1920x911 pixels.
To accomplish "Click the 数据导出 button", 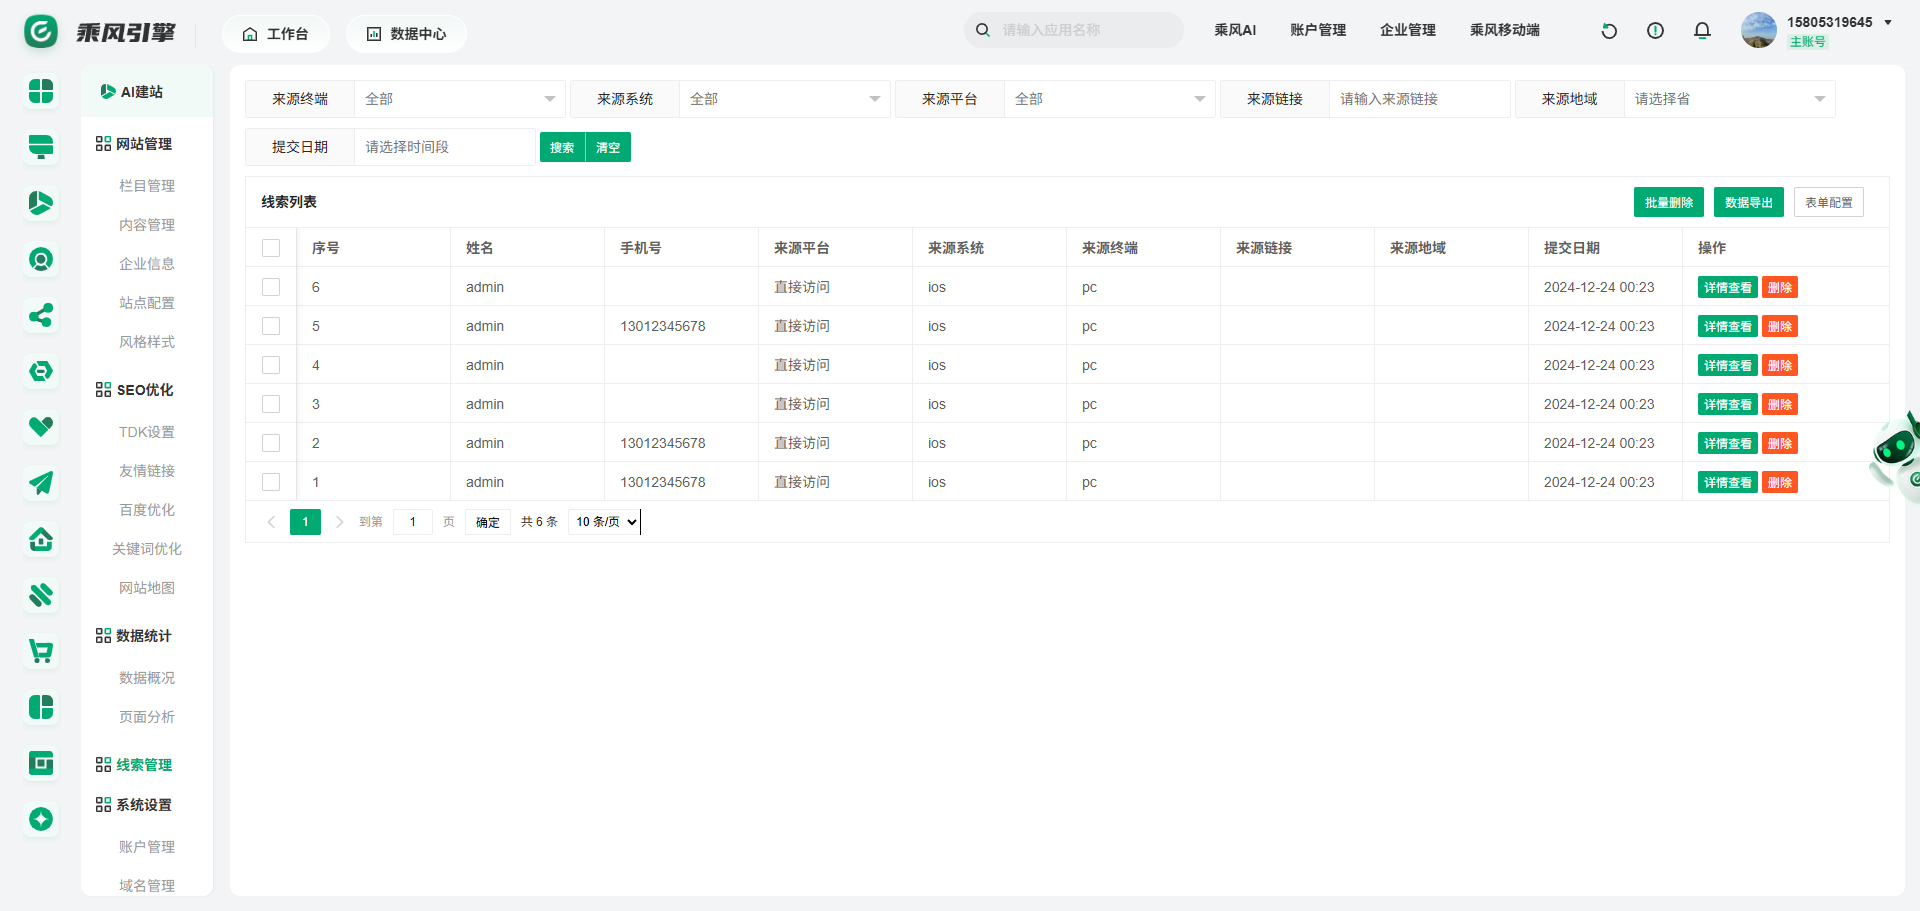I will (x=1748, y=202).
